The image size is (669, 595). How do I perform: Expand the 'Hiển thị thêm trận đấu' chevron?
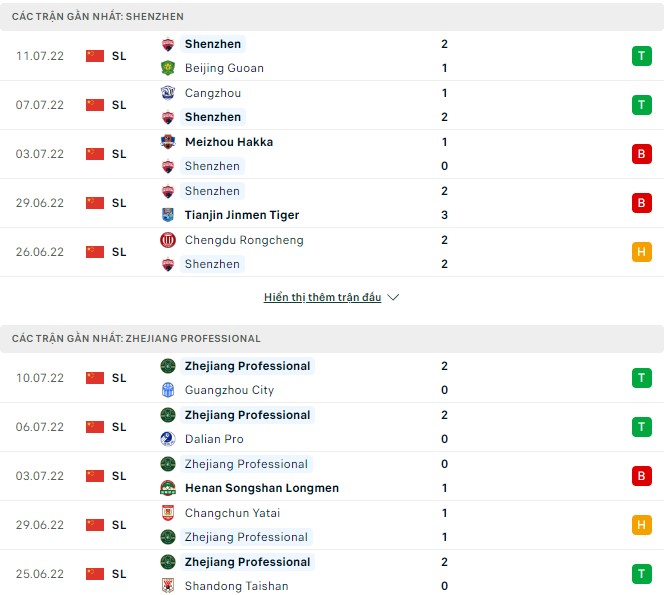tap(393, 298)
